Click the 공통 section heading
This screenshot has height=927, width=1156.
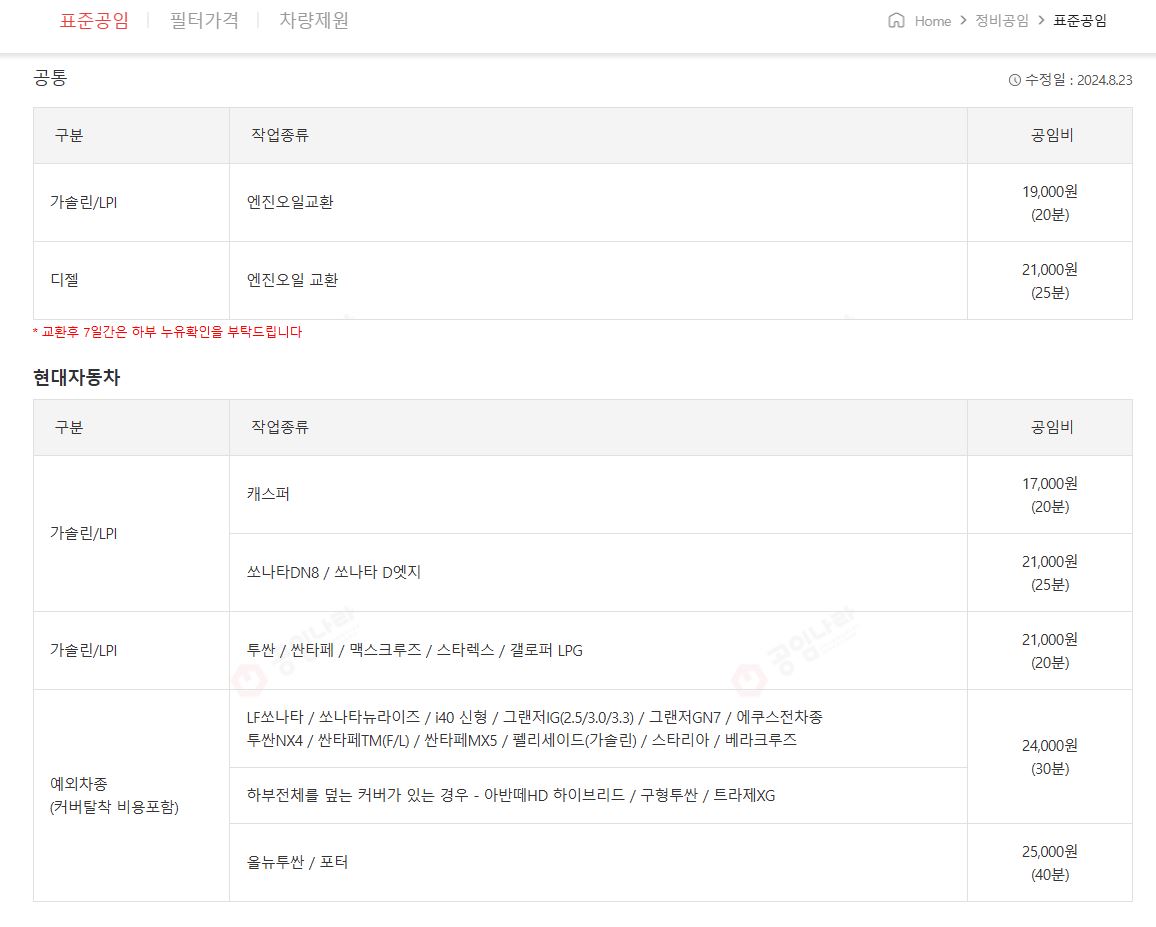point(50,77)
